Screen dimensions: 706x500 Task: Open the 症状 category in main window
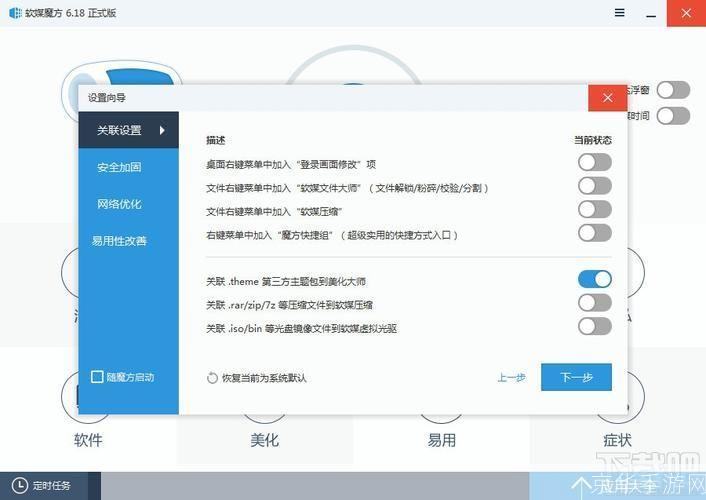coord(617,440)
